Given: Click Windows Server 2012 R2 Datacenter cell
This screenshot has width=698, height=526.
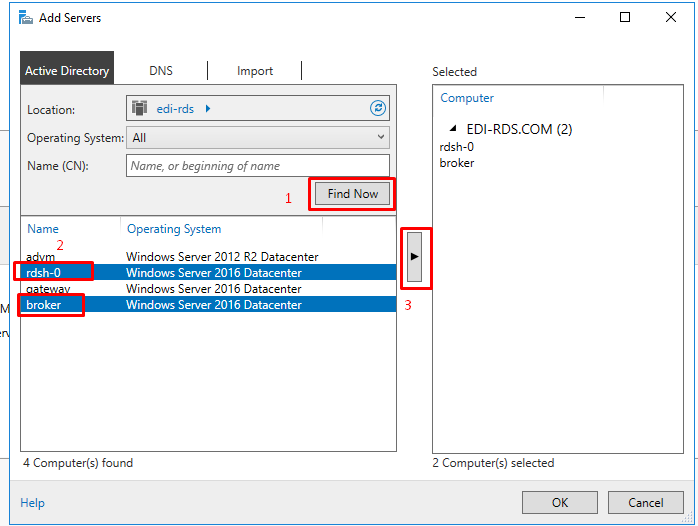Looking at the screenshot, I should (222, 257).
